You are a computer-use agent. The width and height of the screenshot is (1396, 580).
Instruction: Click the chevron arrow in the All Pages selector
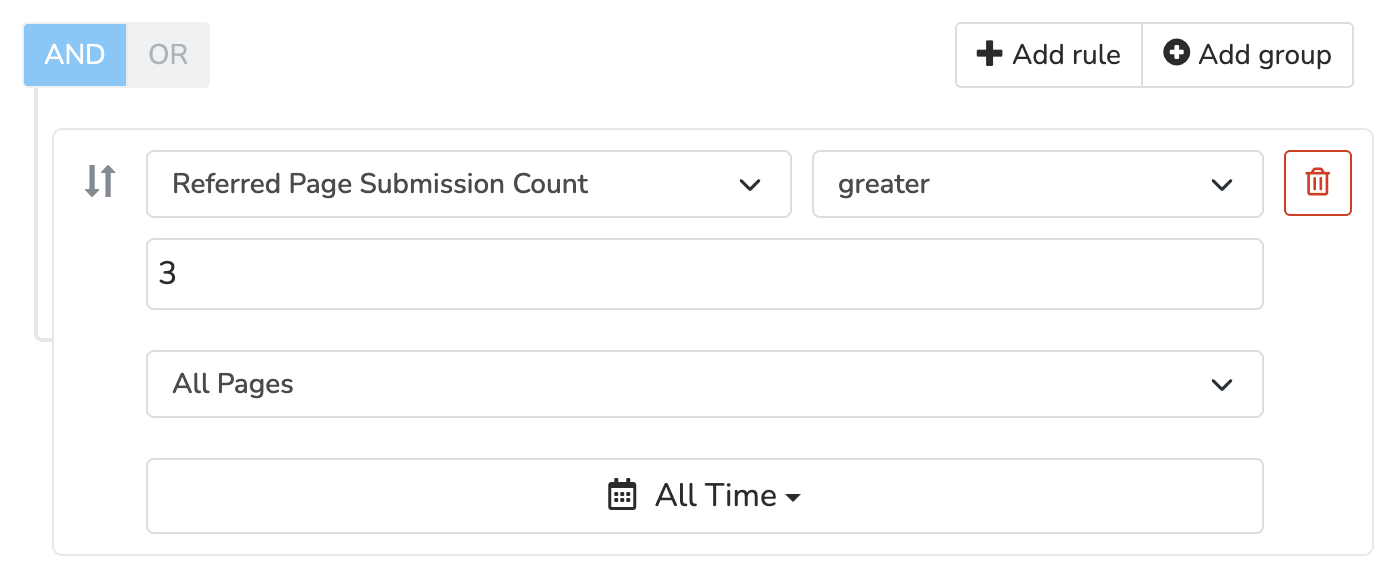point(1221,385)
